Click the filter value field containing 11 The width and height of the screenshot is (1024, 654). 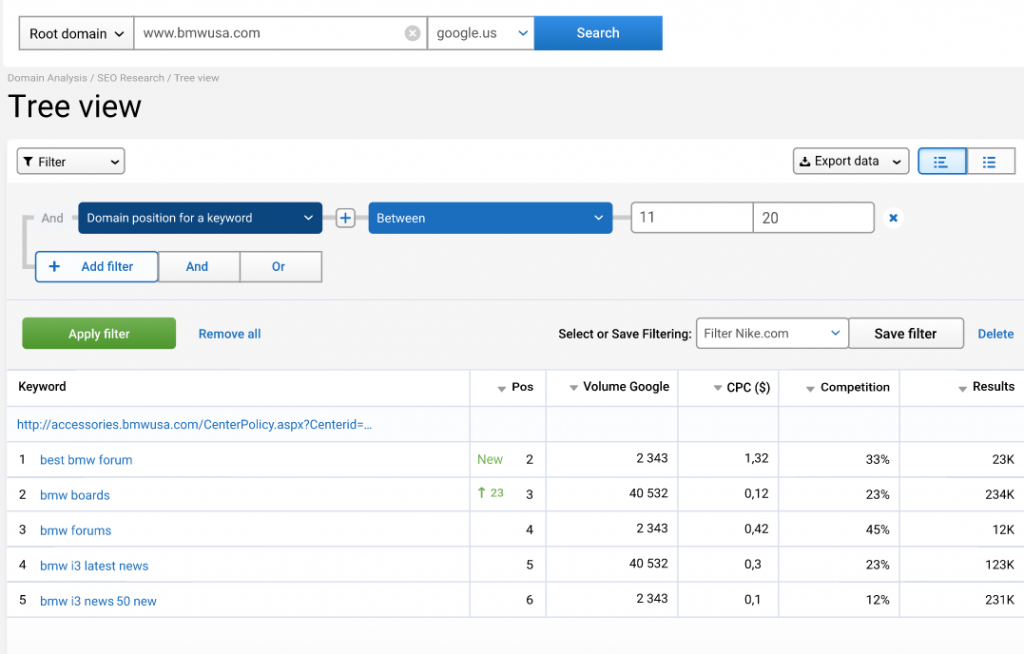click(691, 217)
